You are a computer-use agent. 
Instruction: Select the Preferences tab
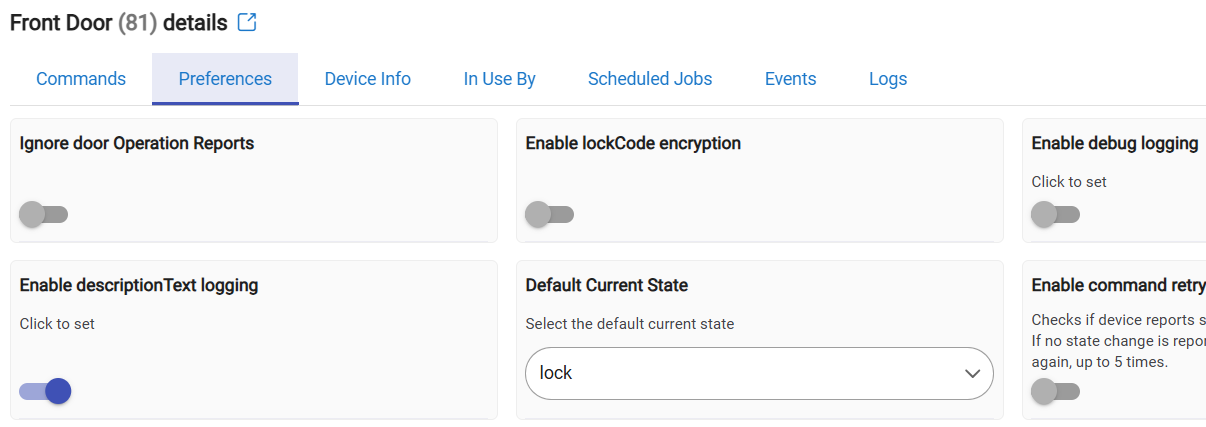pyautogui.click(x=225, y=79)
